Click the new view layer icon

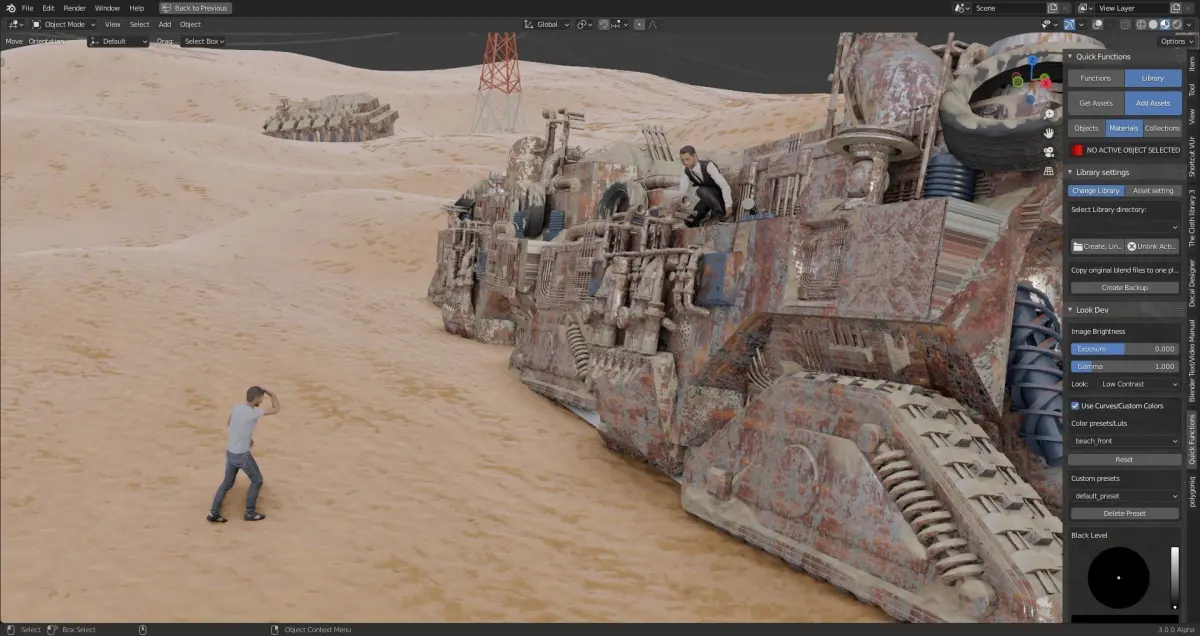tap(1178, 8)
